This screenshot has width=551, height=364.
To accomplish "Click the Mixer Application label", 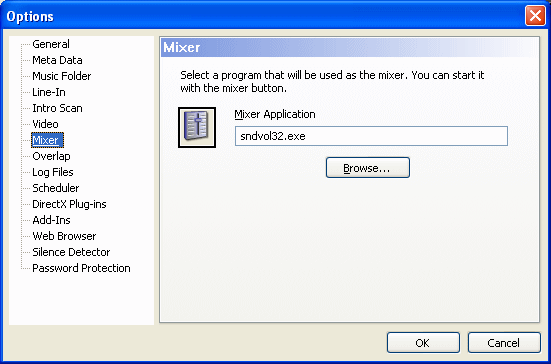I will click(x=275, y=114).
